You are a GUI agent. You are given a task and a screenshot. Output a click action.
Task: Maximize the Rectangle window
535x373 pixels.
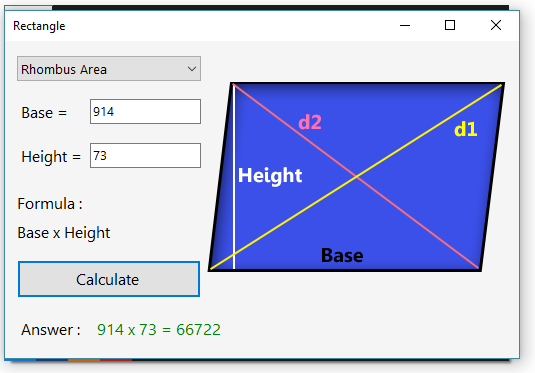(x=450, y=25)
